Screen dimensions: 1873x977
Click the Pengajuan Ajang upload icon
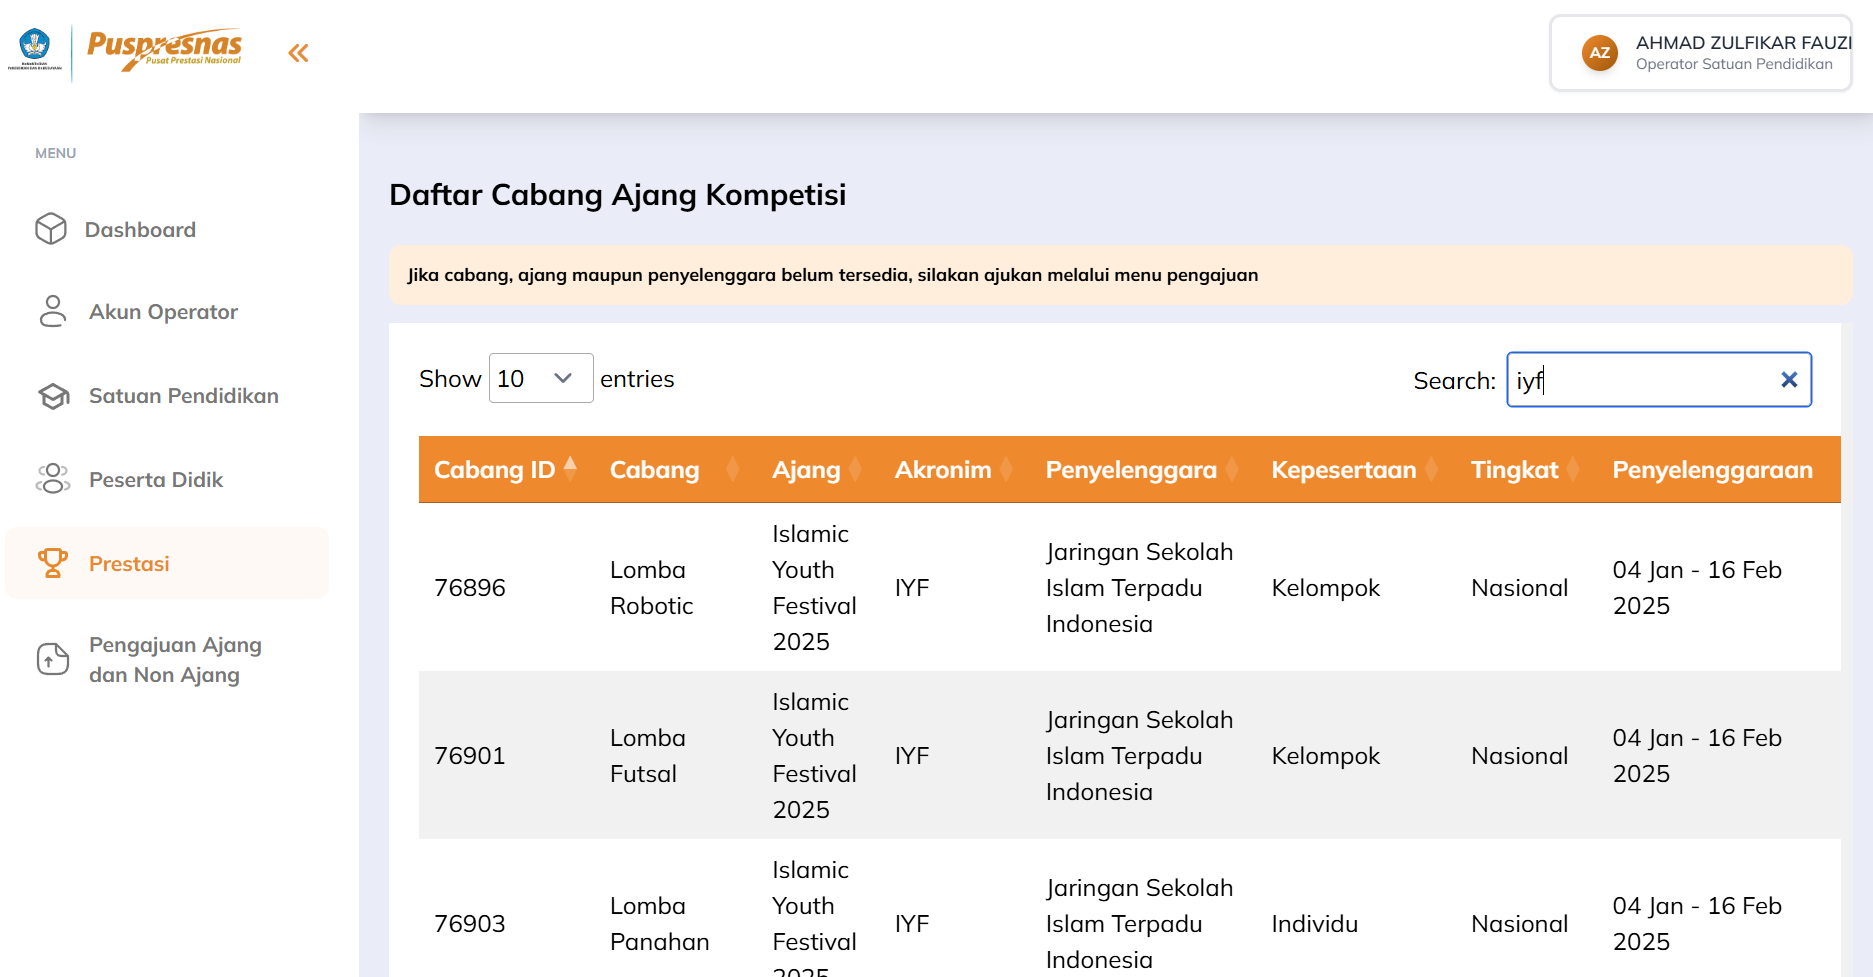click(x=53, y=659)
